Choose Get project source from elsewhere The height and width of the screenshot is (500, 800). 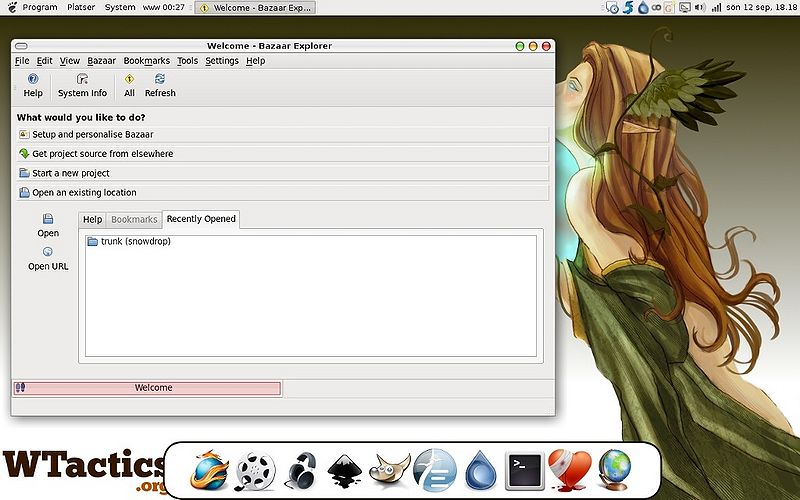click(x=283, y=154)
